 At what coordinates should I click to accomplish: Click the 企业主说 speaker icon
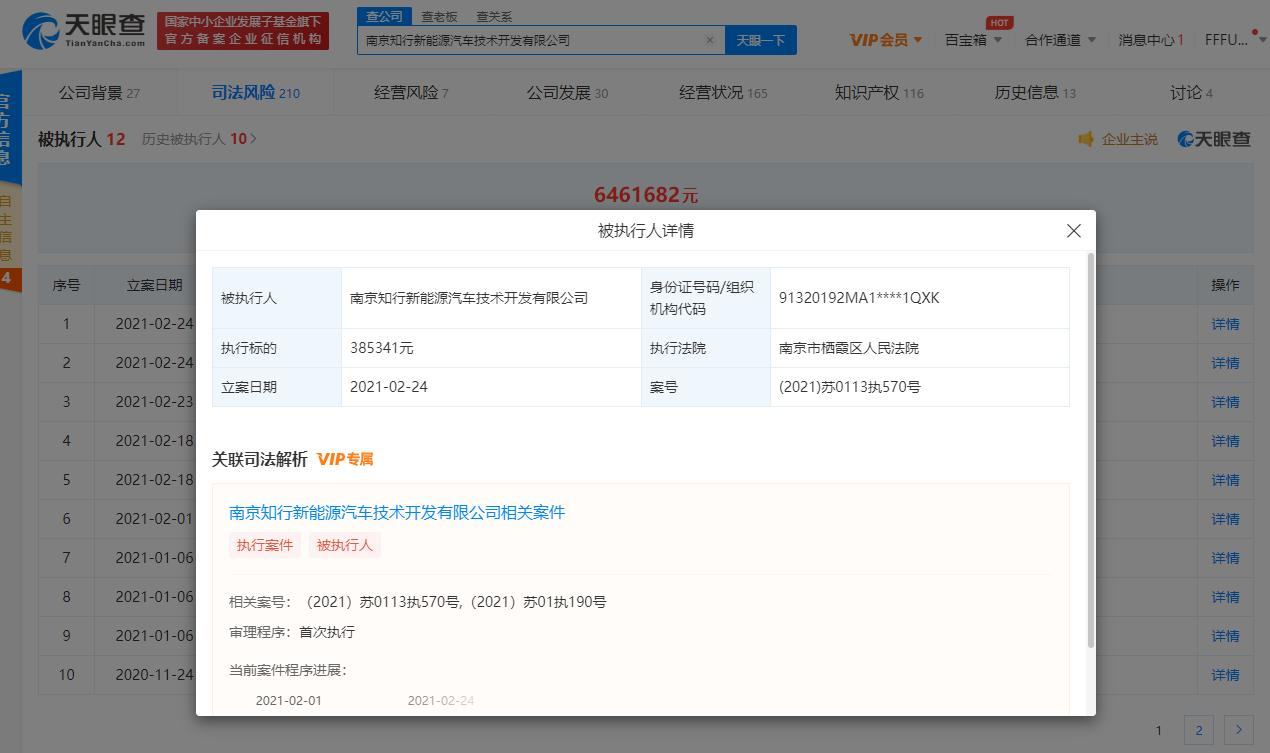point(1086,139)
